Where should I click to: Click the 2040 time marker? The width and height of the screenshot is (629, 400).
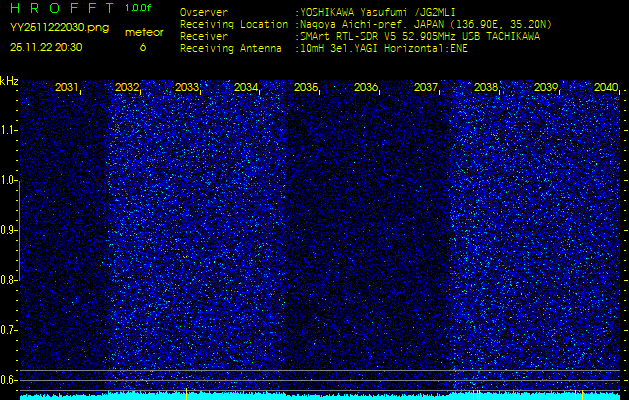[x=606, y=87]
